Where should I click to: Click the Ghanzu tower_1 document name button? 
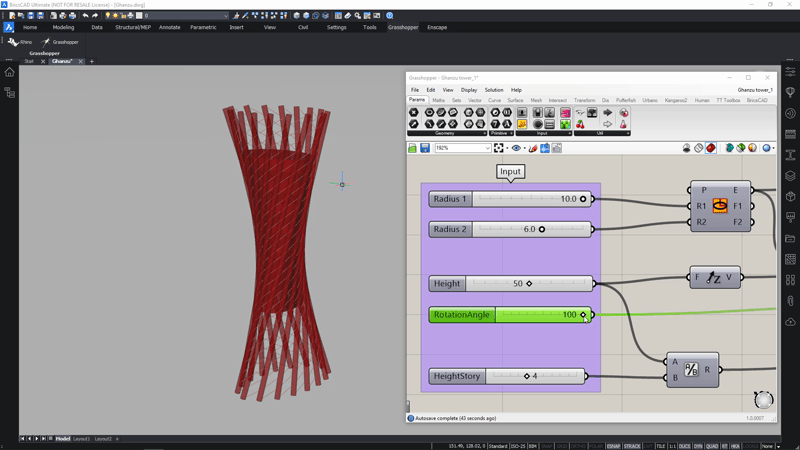(754, 90)
